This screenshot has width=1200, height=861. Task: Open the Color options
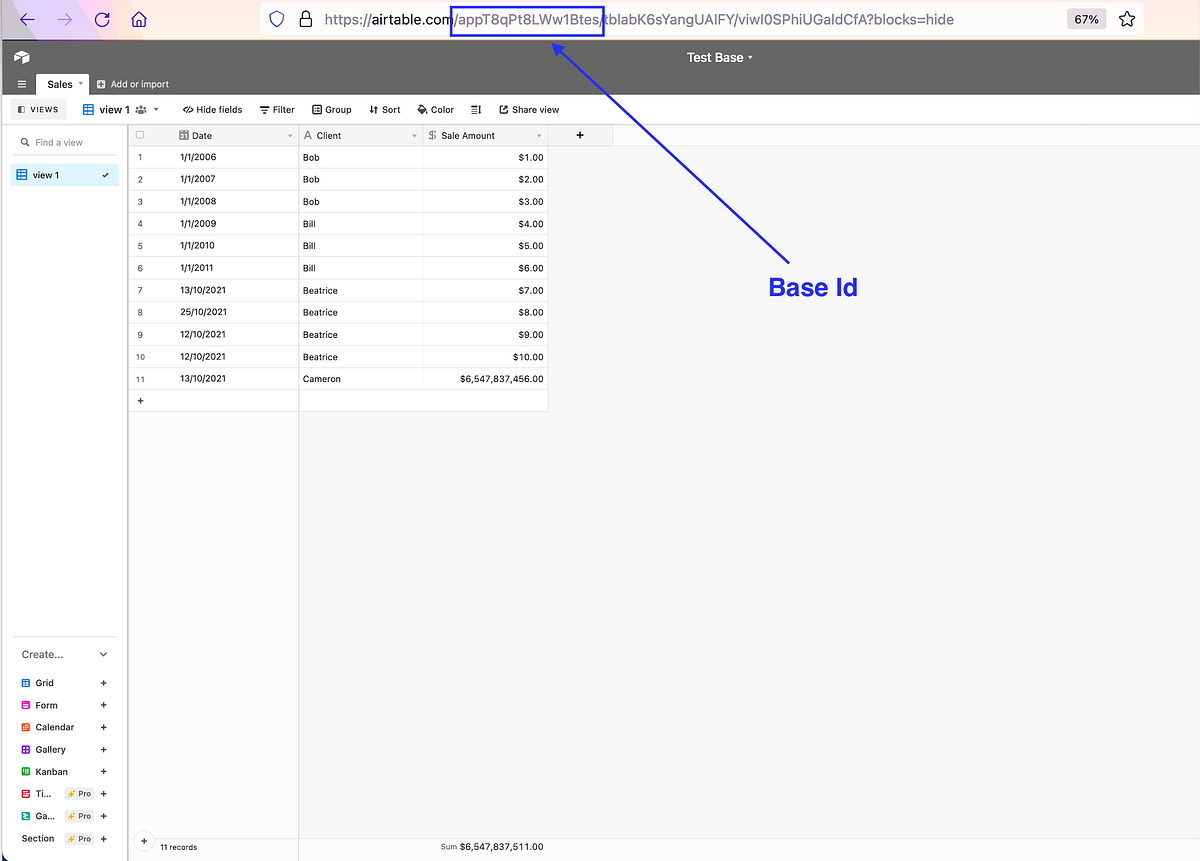(x=435, y=109)
